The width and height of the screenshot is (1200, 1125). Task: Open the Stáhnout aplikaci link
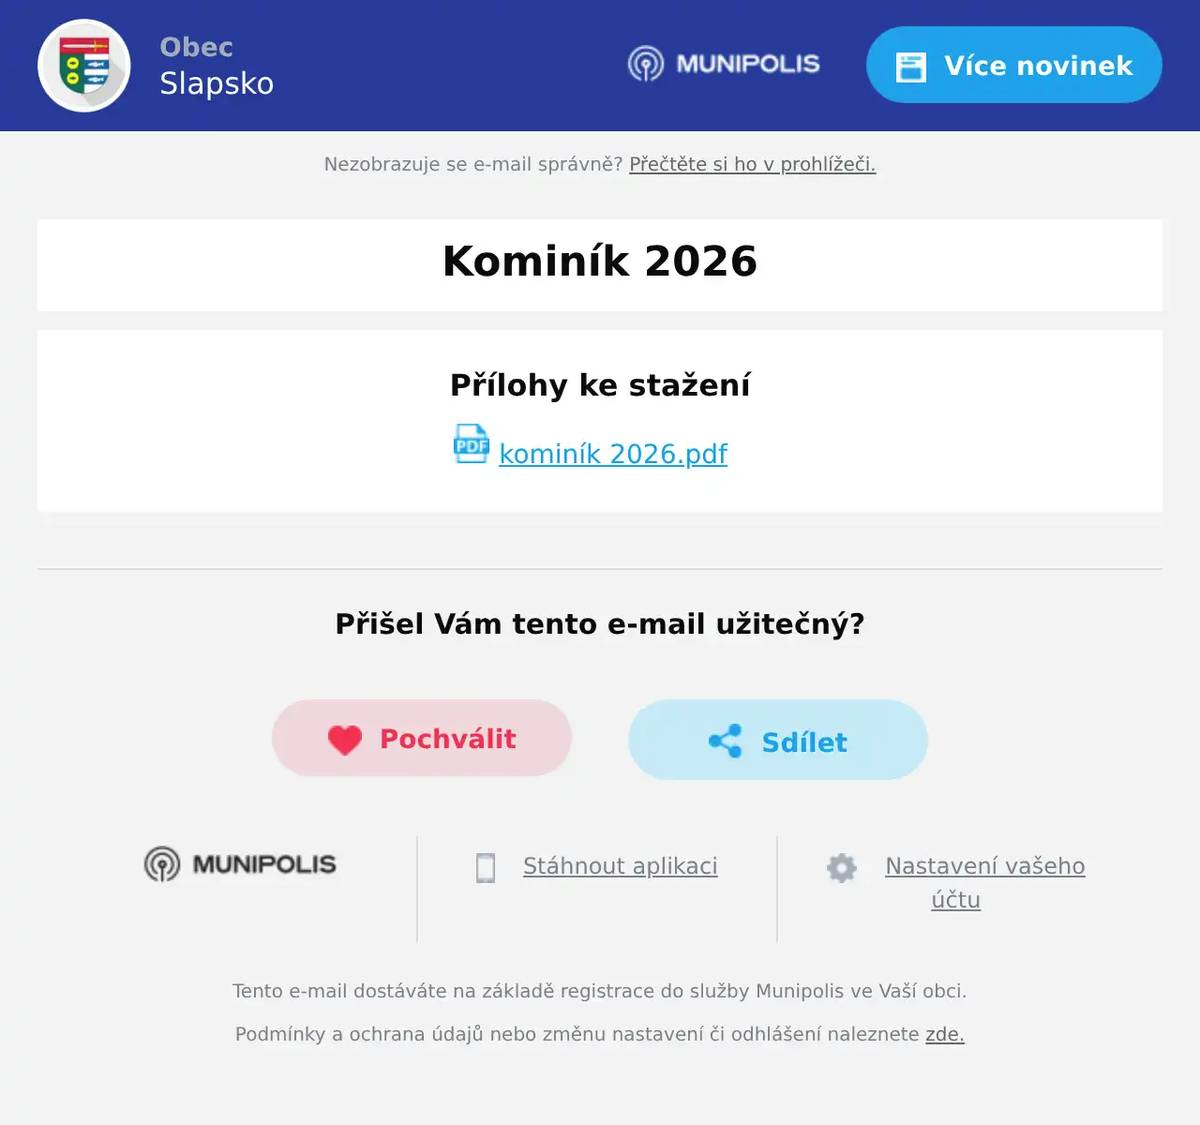pos(620,866)
